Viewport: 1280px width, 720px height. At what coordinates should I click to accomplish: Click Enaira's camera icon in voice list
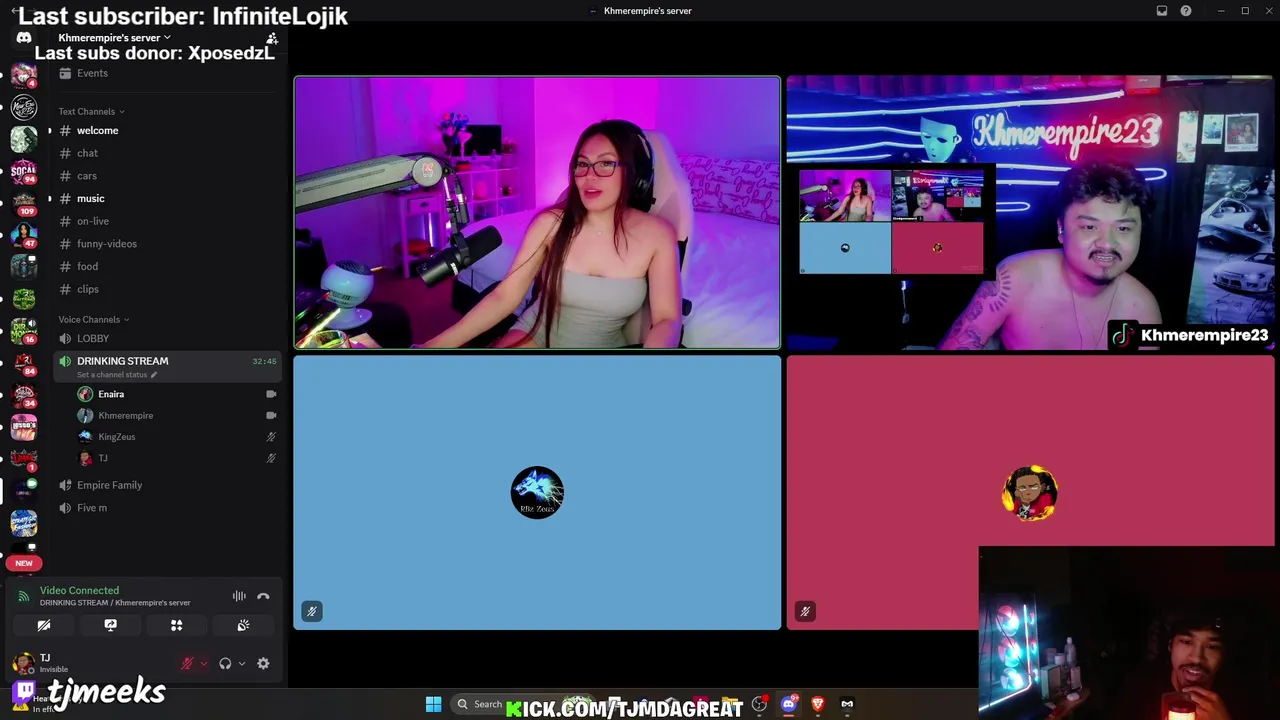coord(271,394)
